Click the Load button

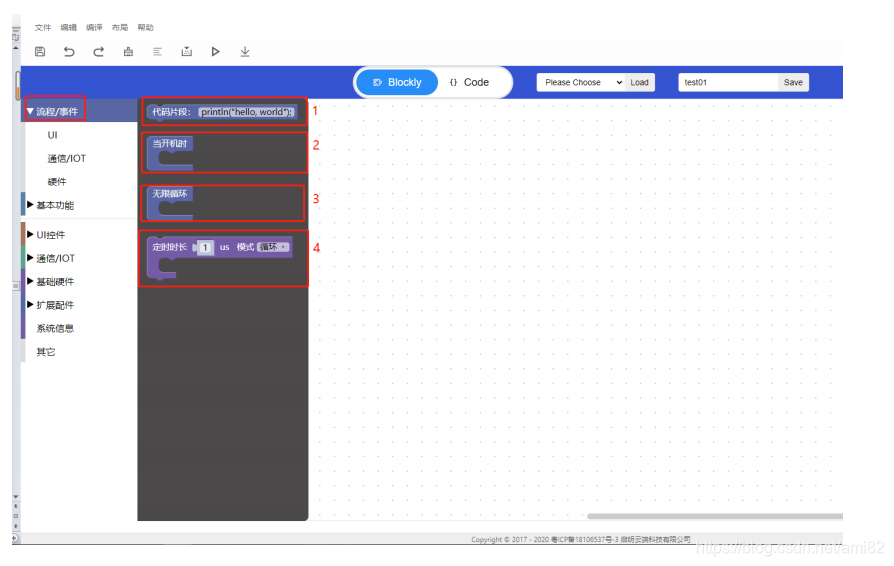click(x=639, y=82)
